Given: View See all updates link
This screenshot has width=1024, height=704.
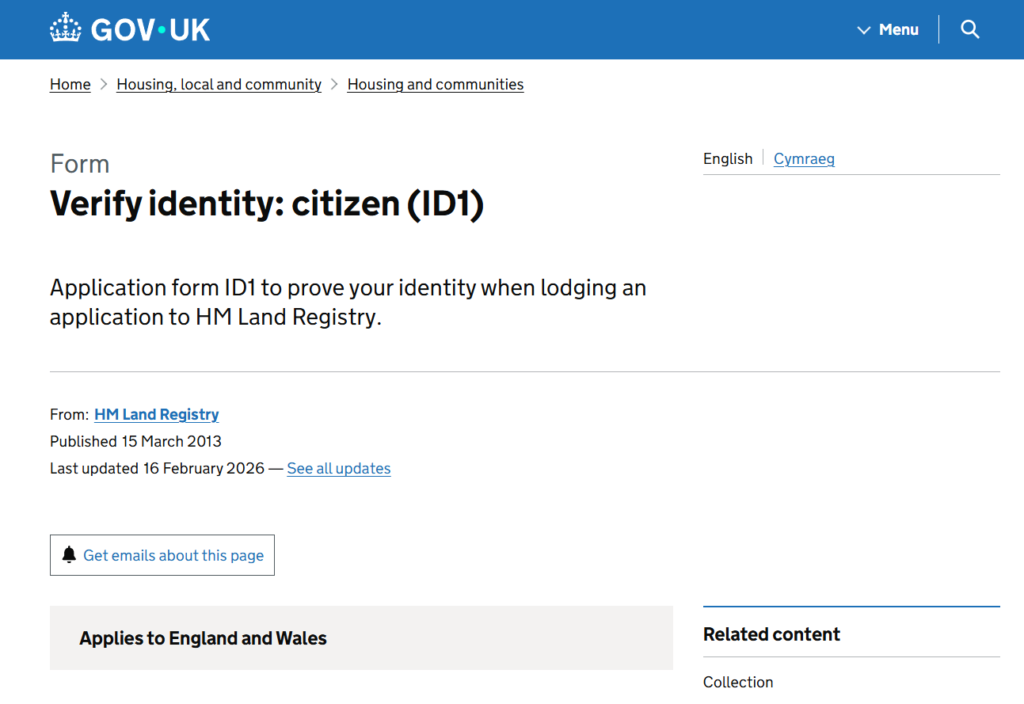Looking at the screenshot, I should 338,468.
